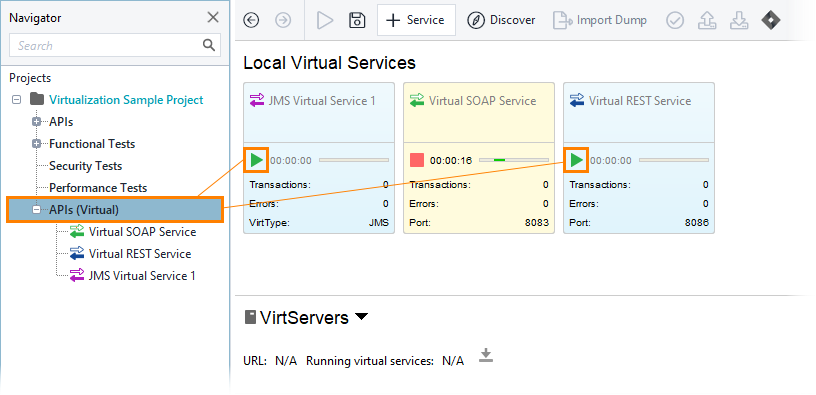Click the upload arrow toolbar icon

[x=707, y=20]
